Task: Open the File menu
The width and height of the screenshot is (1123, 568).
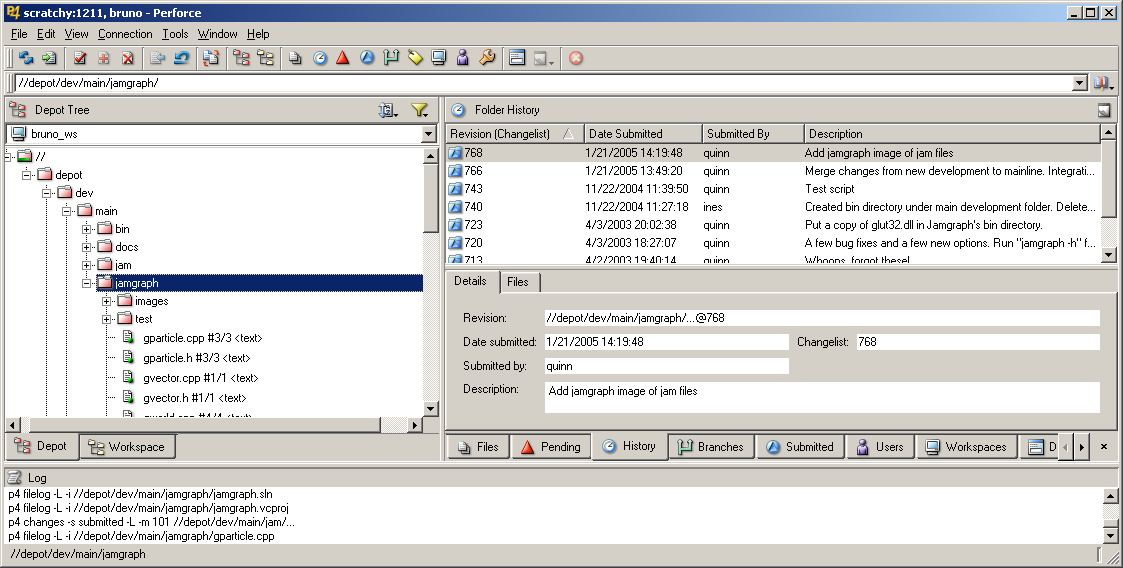Action: click(x=19, y=34)
